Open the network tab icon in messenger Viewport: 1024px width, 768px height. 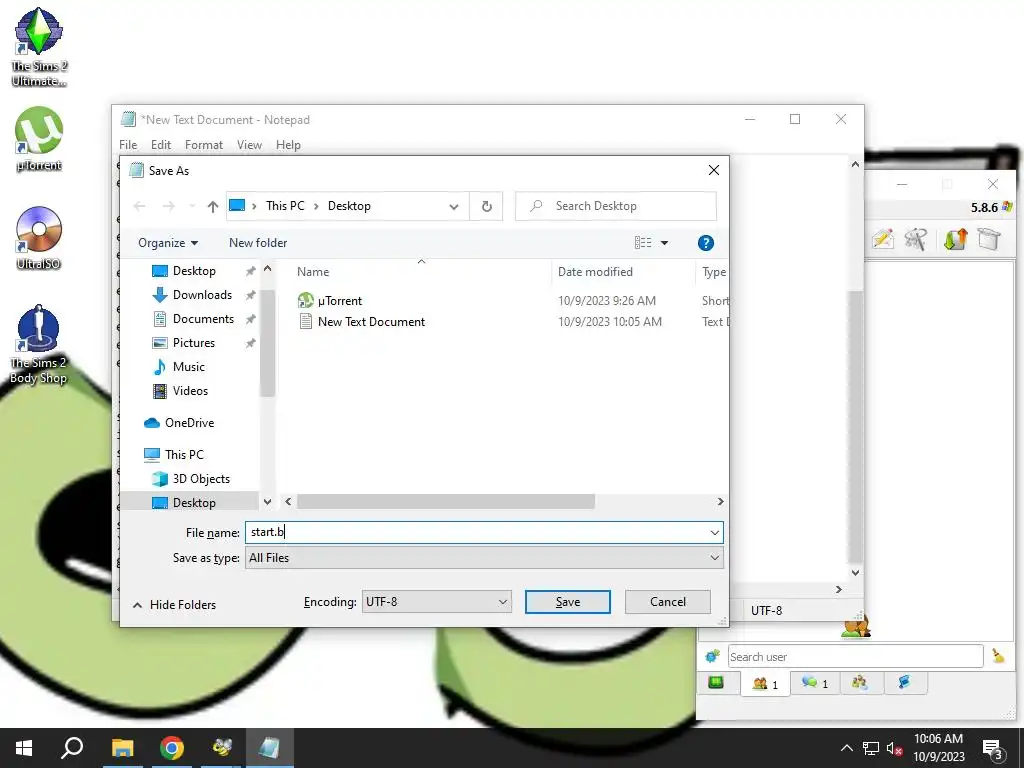(904, 683)
